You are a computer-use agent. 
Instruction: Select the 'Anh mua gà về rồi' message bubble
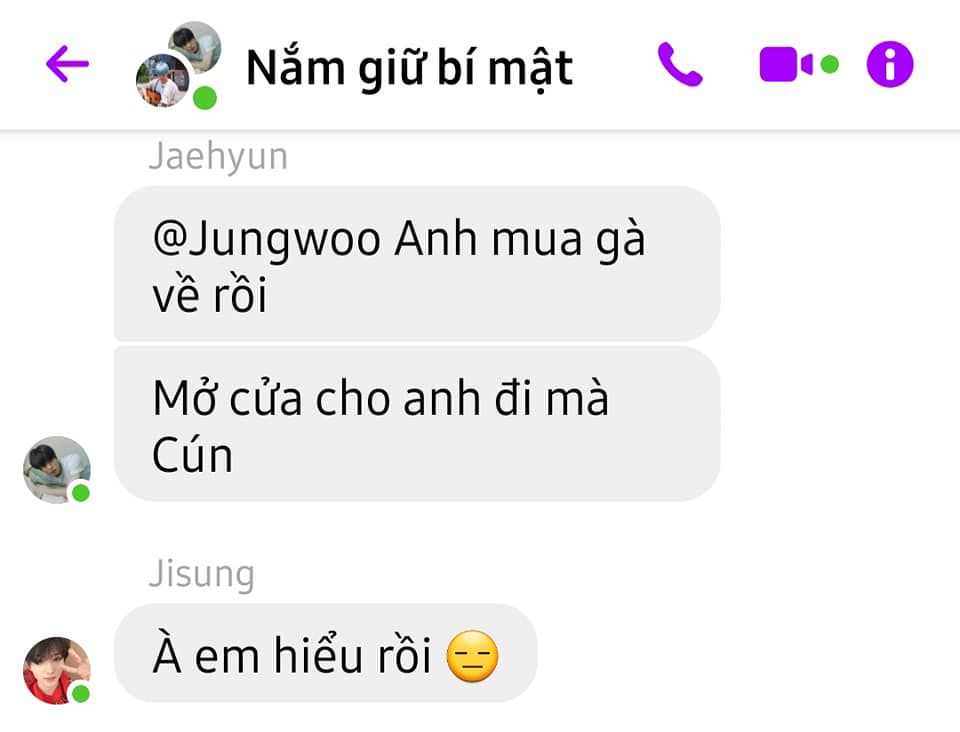(x=417, y=264)
